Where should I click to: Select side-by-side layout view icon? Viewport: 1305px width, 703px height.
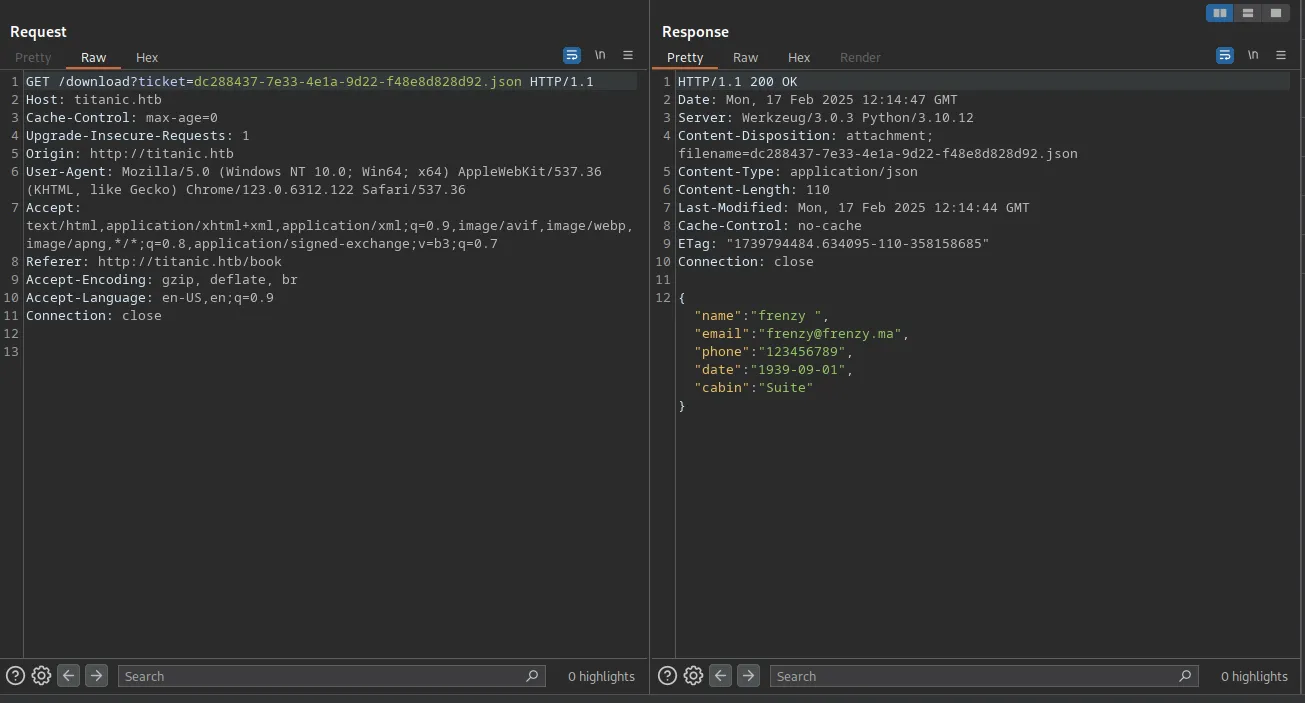tap(1220, 13)
